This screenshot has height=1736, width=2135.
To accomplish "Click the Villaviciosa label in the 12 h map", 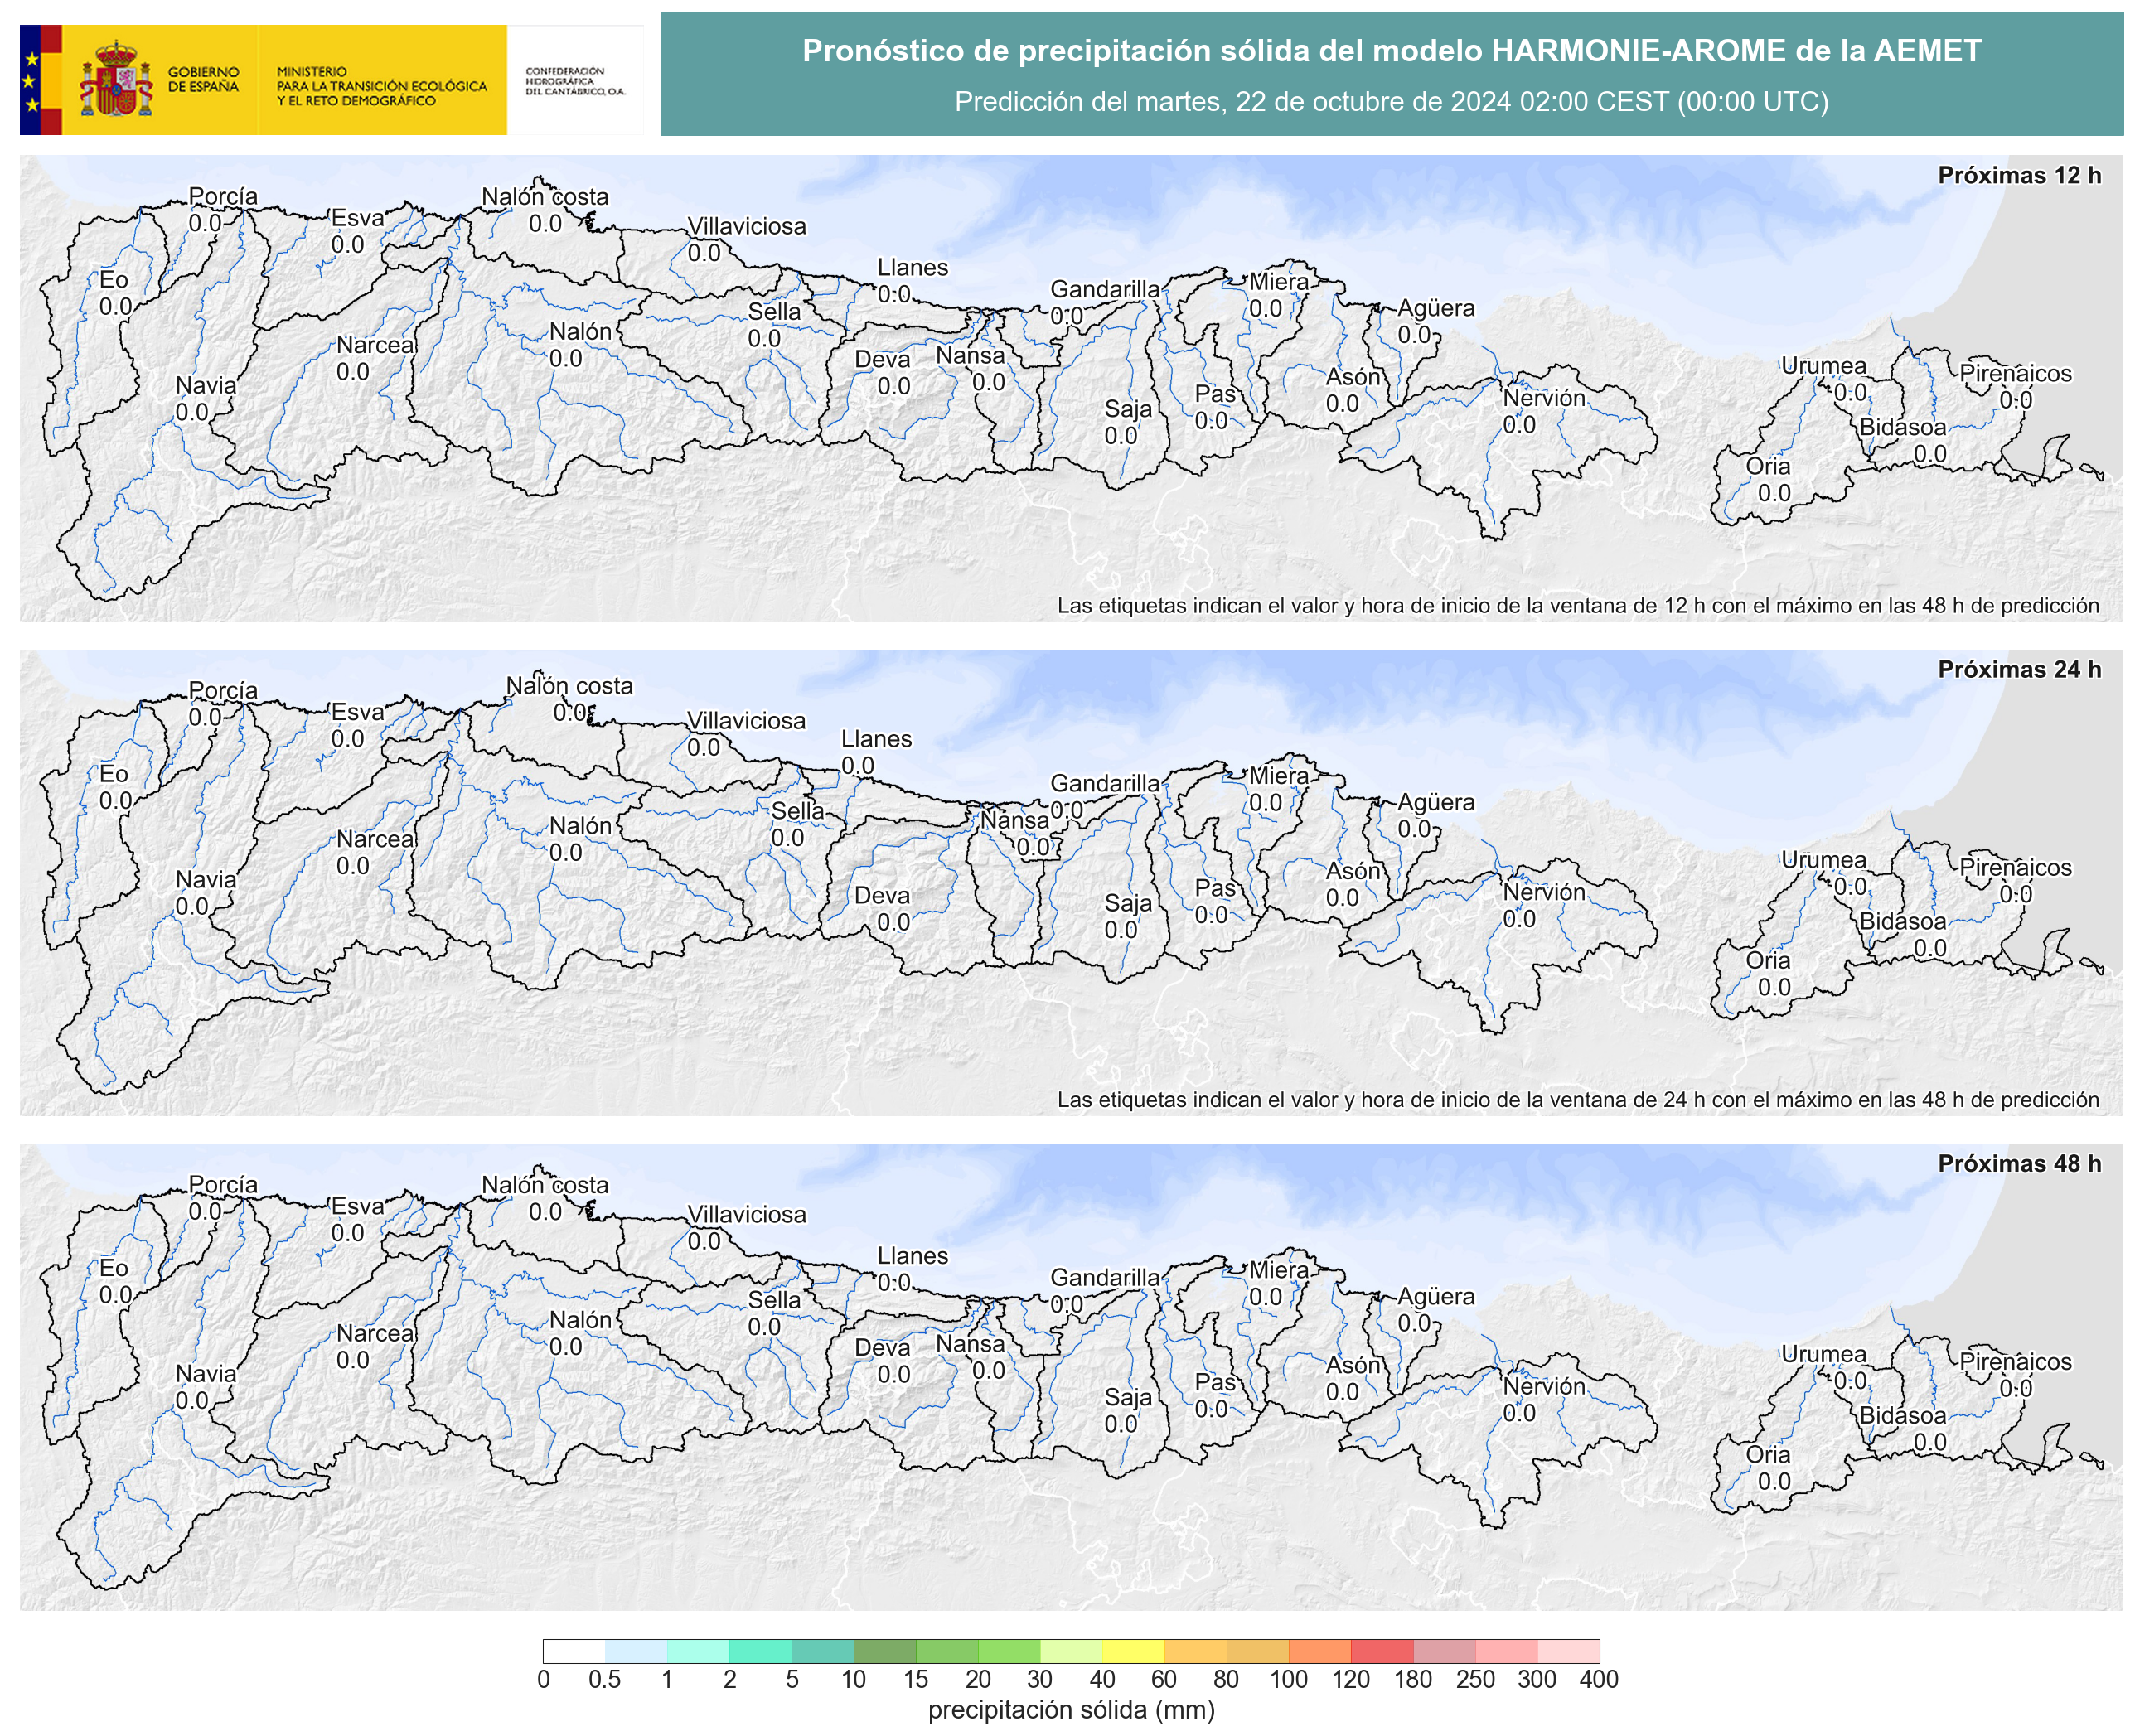I will (x=746, y=226).
